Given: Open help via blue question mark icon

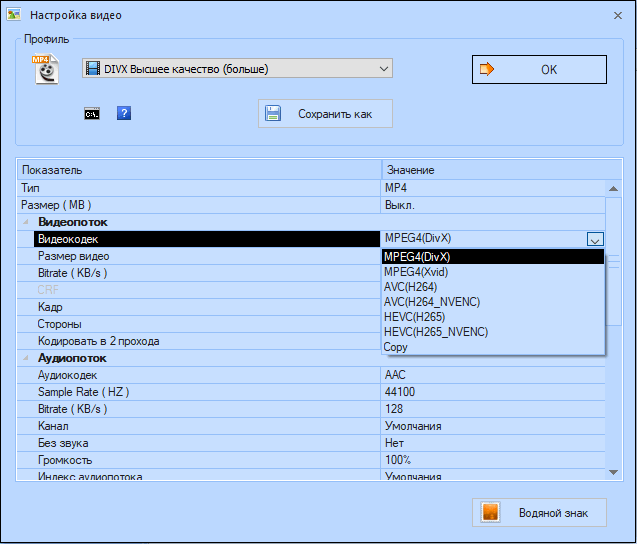Looking at the screenshot, I should (x=124, y=113).
